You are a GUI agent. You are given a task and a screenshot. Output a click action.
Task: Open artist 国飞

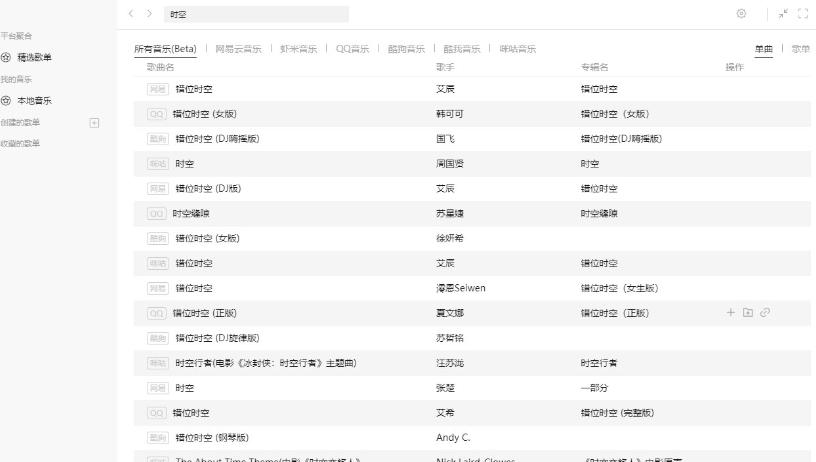(x=445, y=139)
